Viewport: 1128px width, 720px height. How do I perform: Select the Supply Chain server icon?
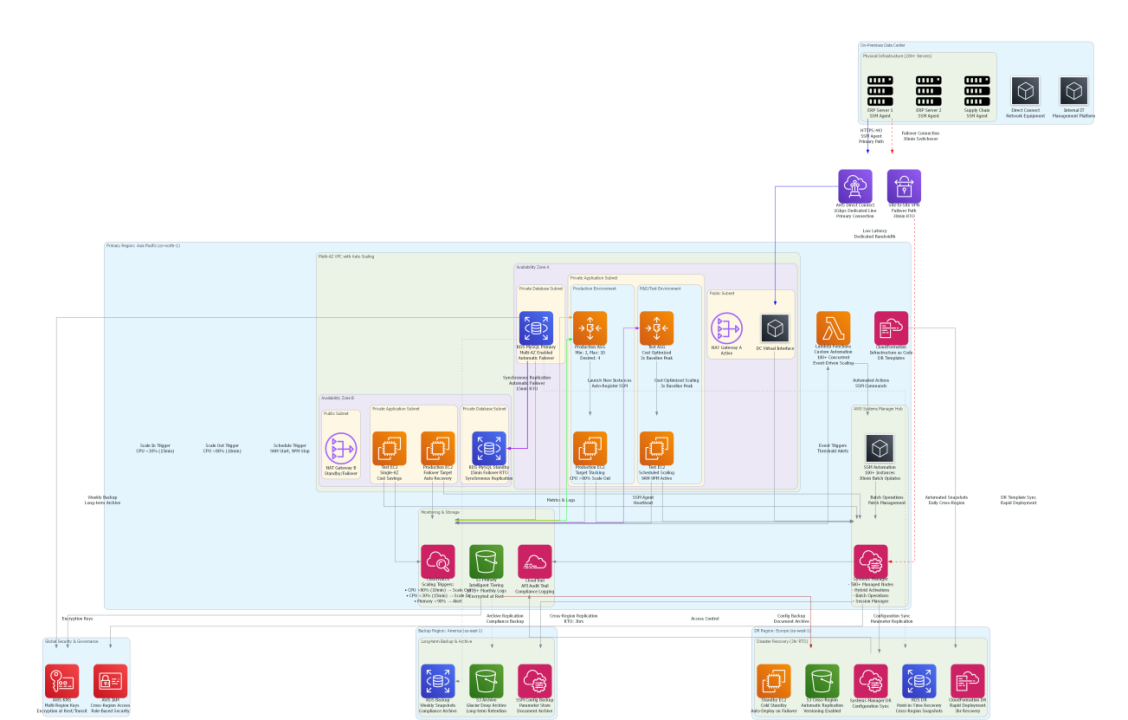pyautogui.click(x=976, y=89)
